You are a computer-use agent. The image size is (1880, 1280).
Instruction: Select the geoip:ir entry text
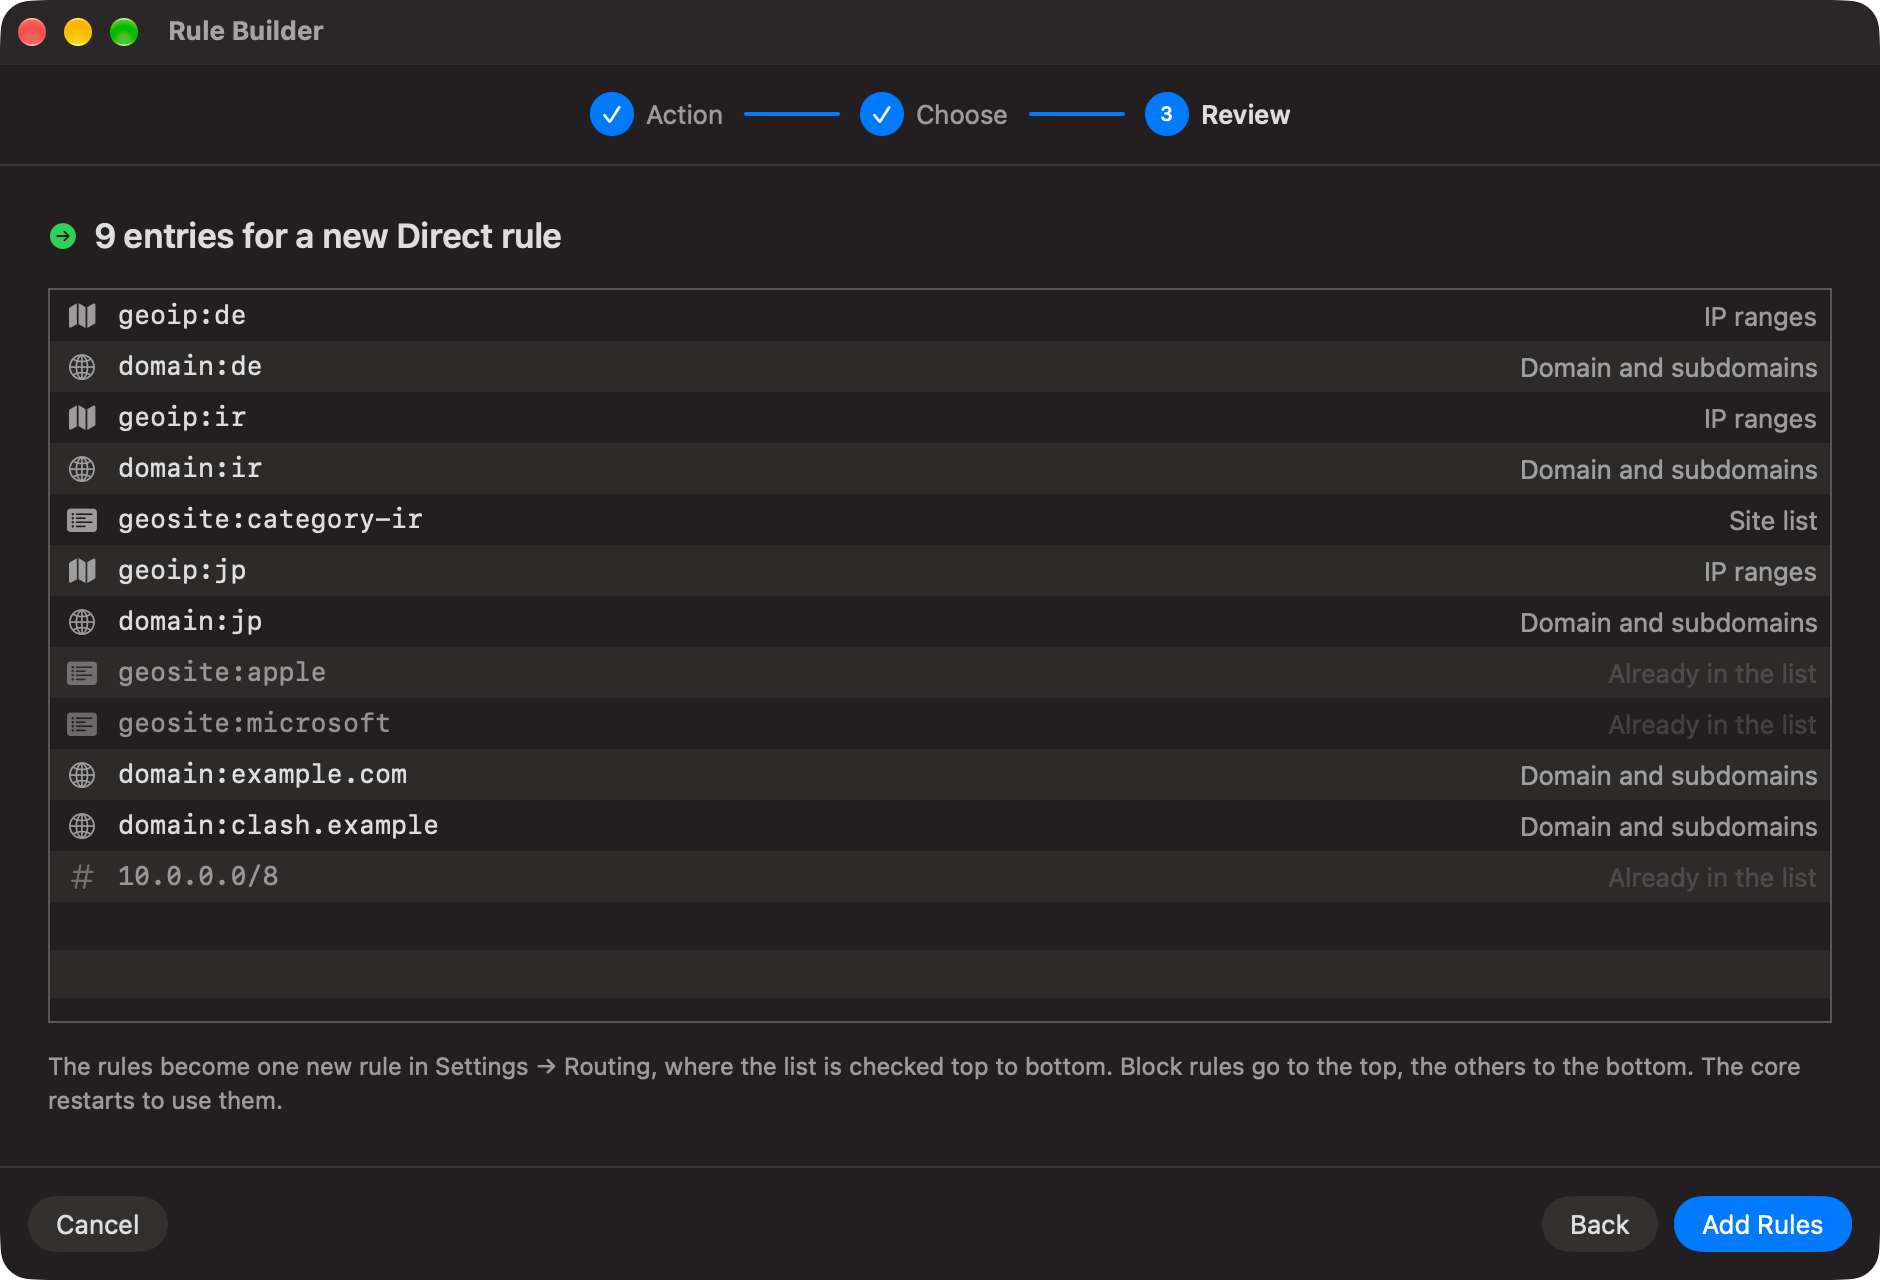coord(182,418)
